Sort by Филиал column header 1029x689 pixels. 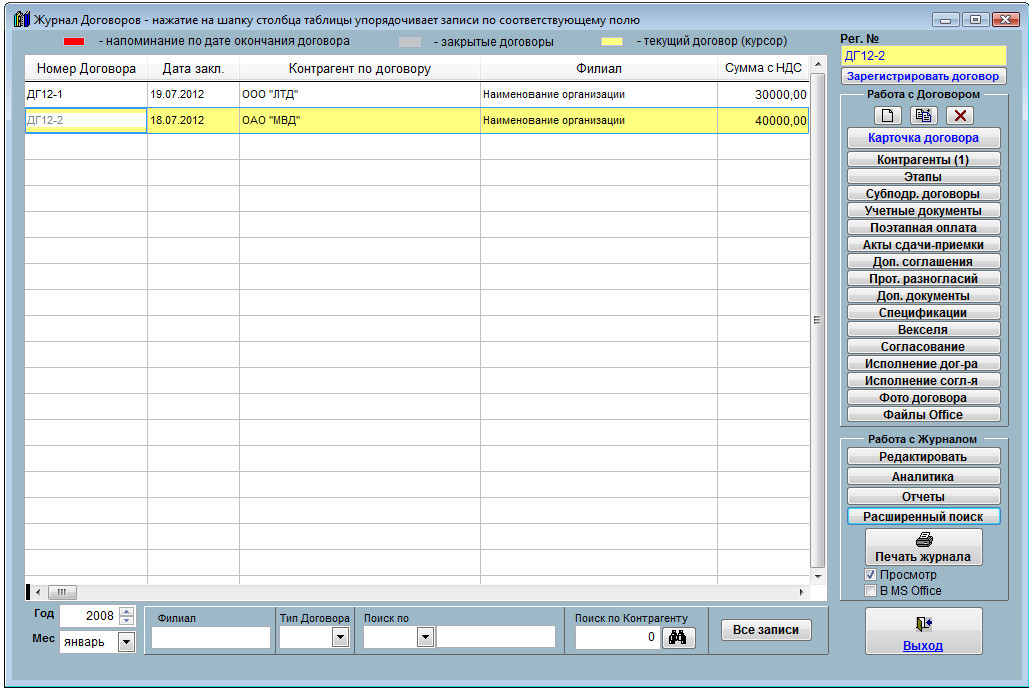[x=598, y=68]
